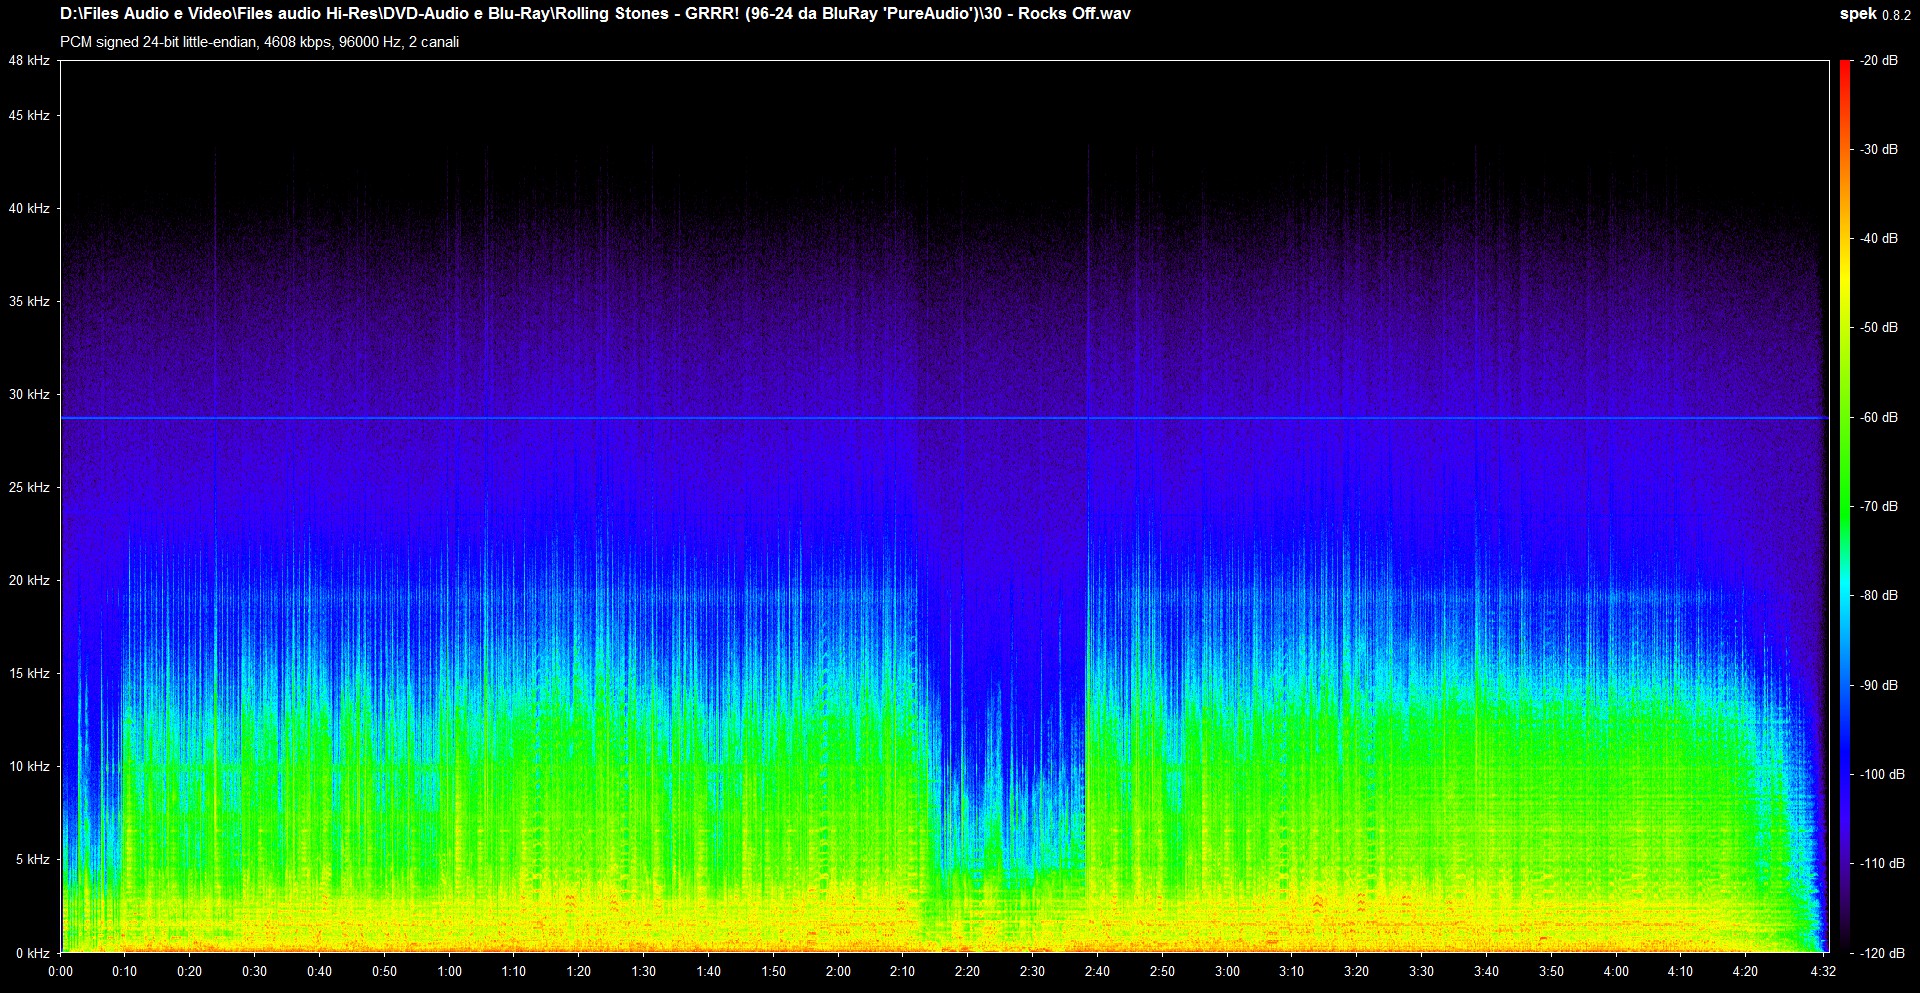Click the -40 dB scale label
Viewport: 1920px width, 993px height.
click(1879, 239)
